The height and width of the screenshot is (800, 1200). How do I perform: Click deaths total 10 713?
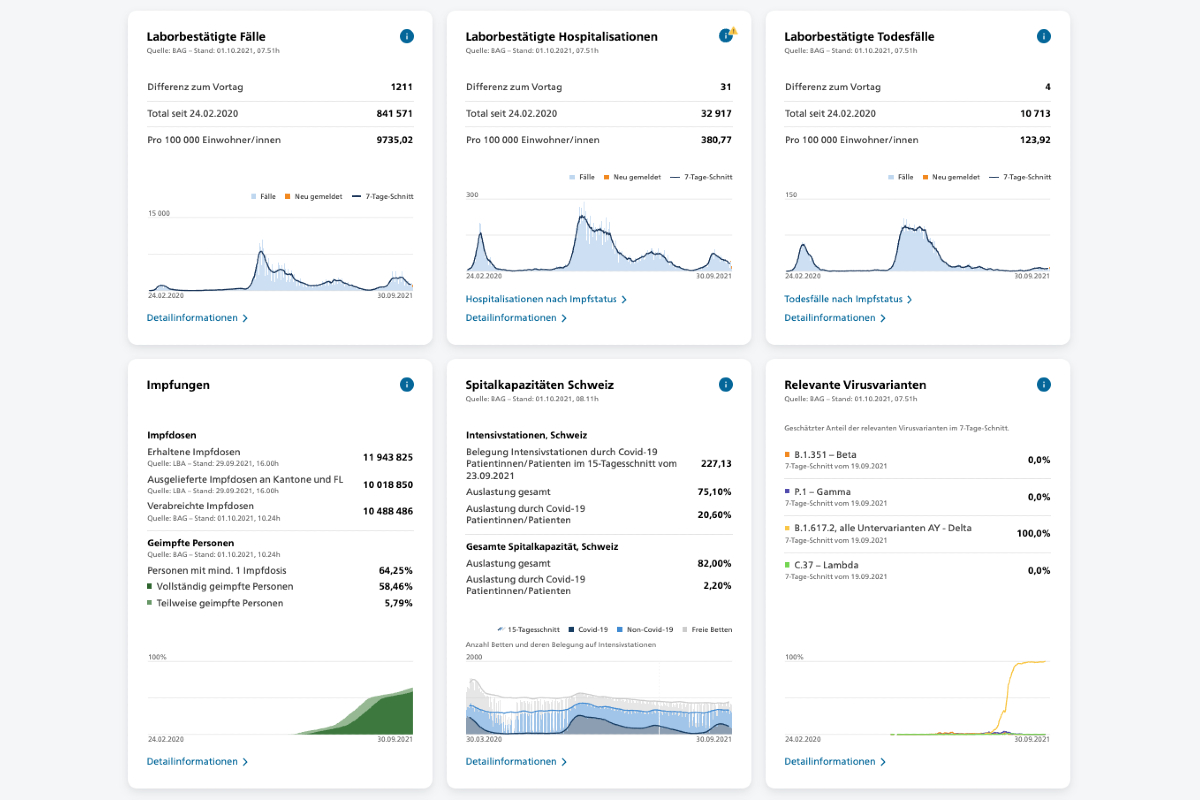point(1035,114)
